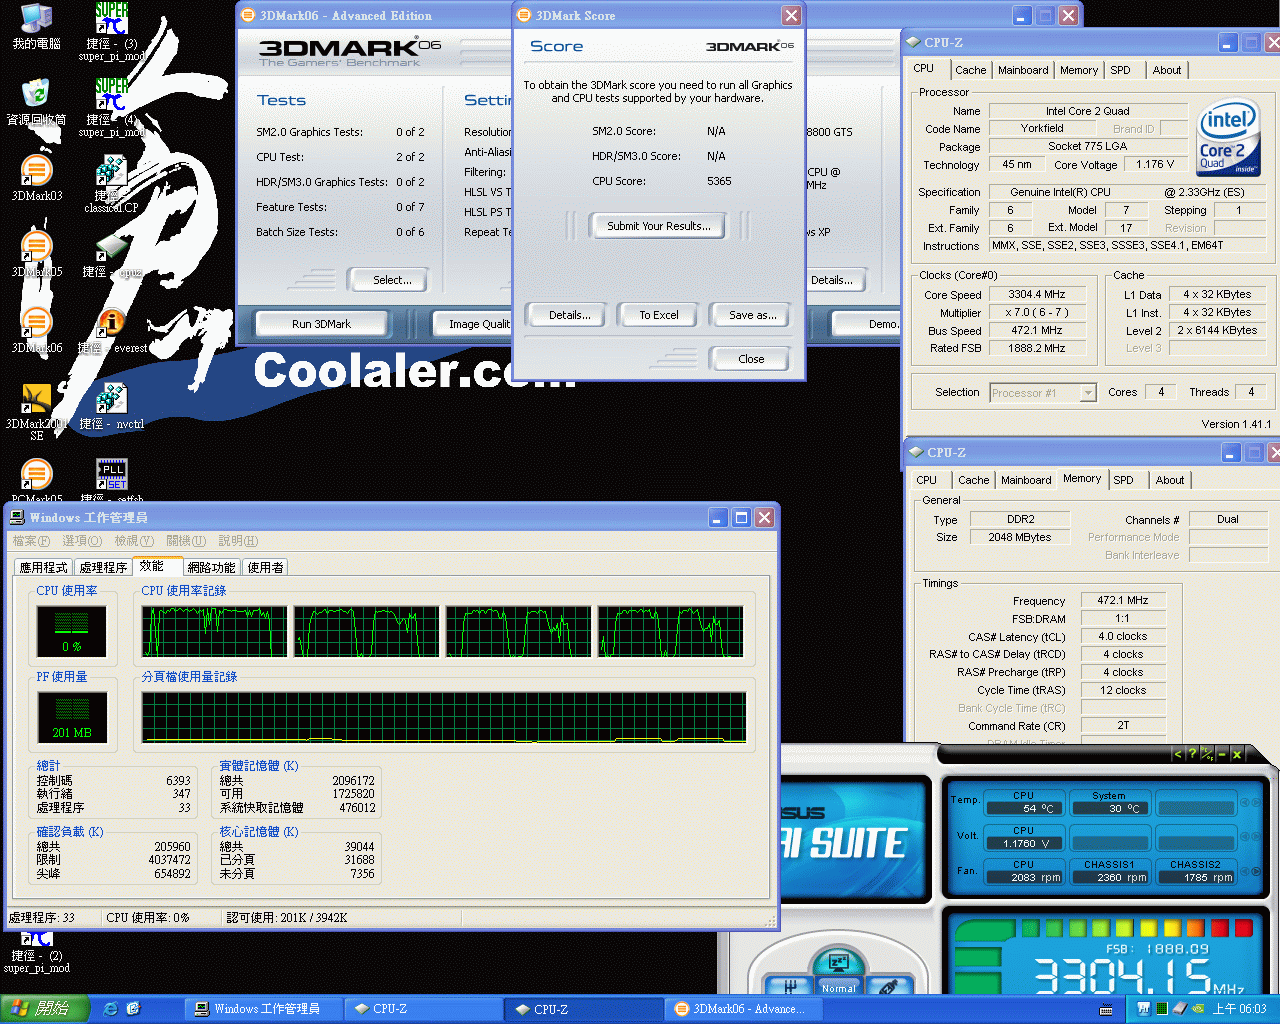1280x1024 pixels.
Task: Switch to Cache tab in upper CPU-Z
Action: (970, 70)
